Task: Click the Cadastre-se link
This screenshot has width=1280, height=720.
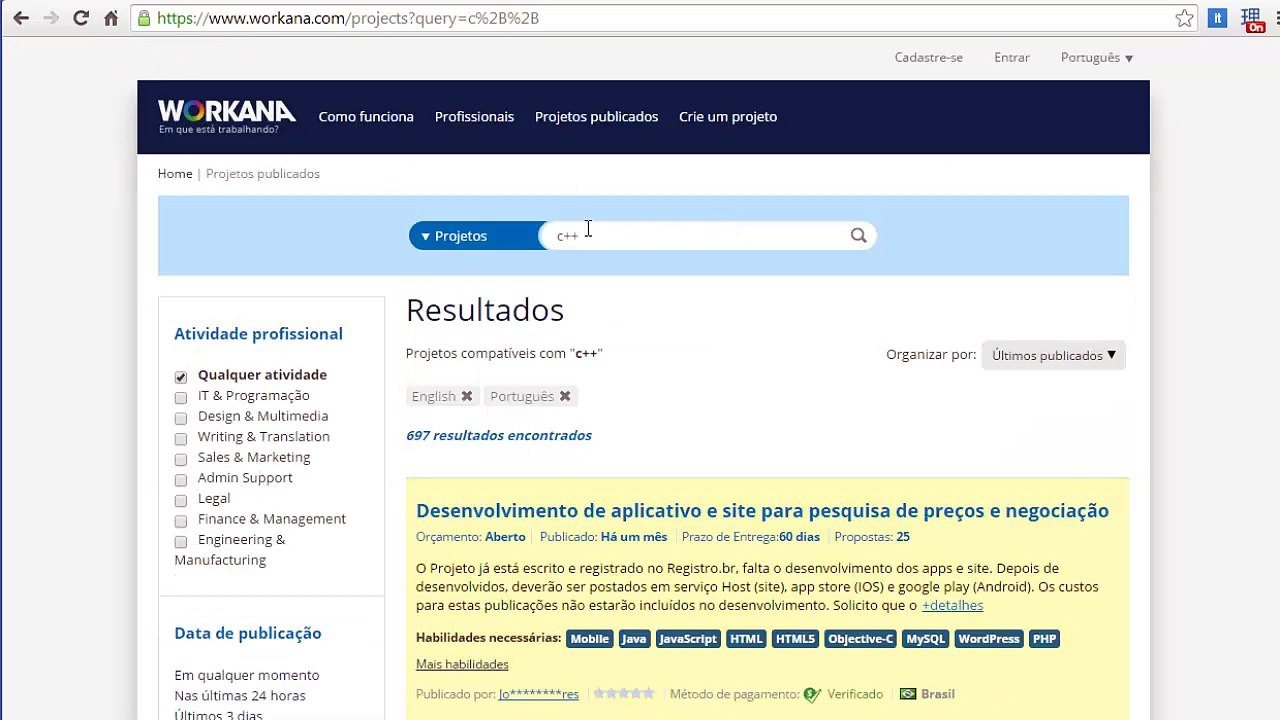Action: pos(929,57)
